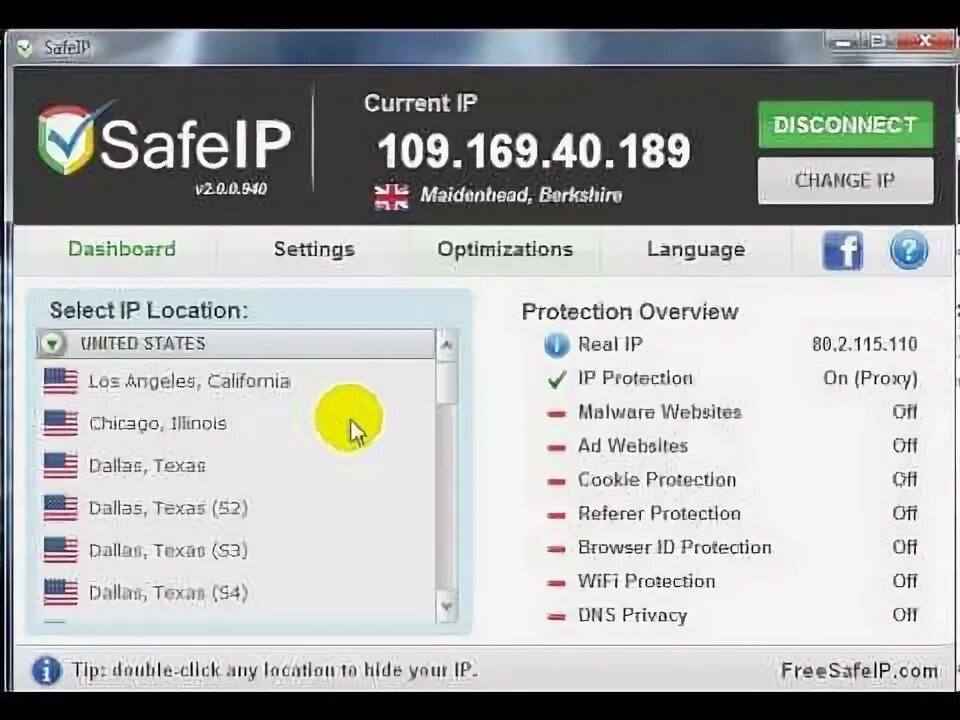Screen dimensions: 960x720
Task: Click the US flag for Dallas, Texas (S2)
Action: tap(61, 508)
